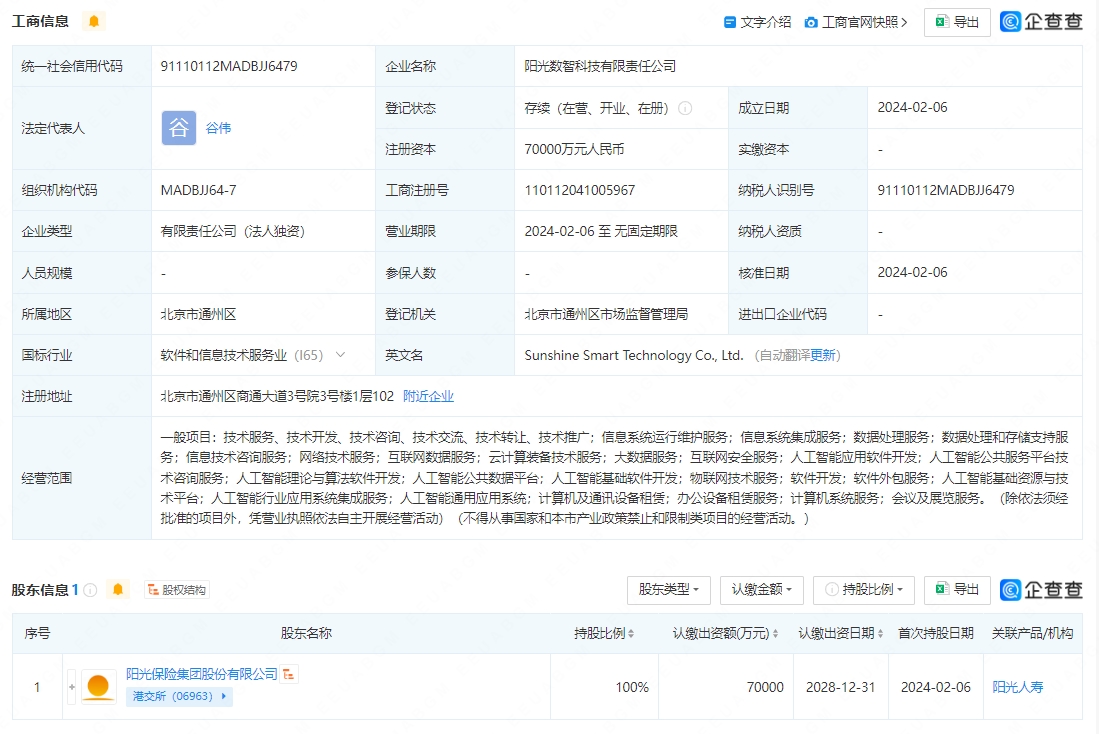Screen dimensions: 1099x734
Task: Open the 附近企业 link
Action: click(429, 395)
